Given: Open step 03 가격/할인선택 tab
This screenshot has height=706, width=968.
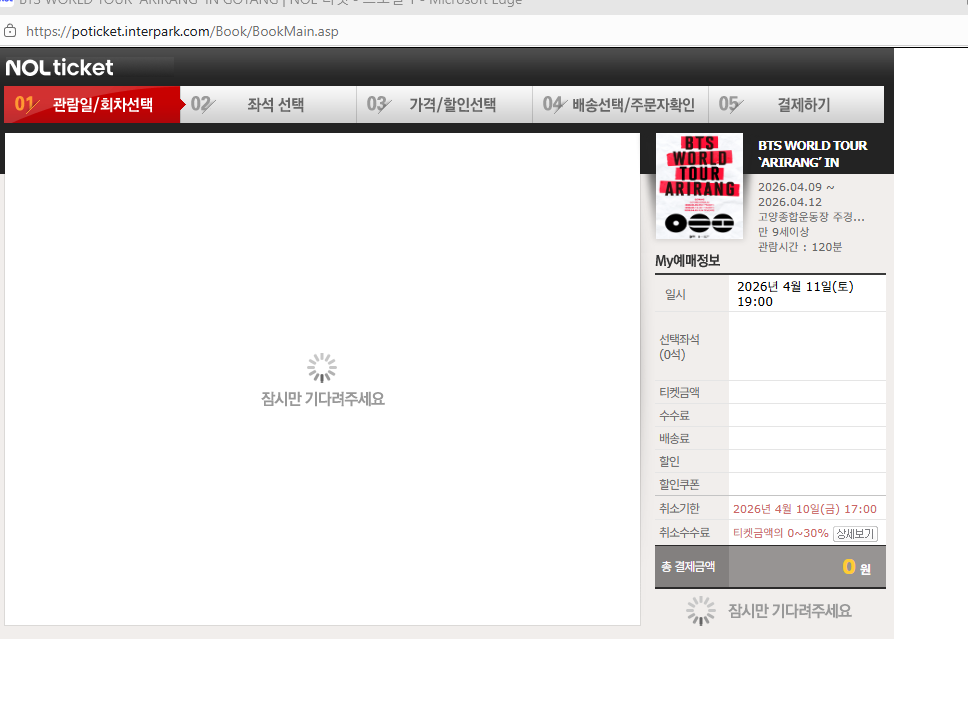Looking at the screenshot, I should click(444, 104).
